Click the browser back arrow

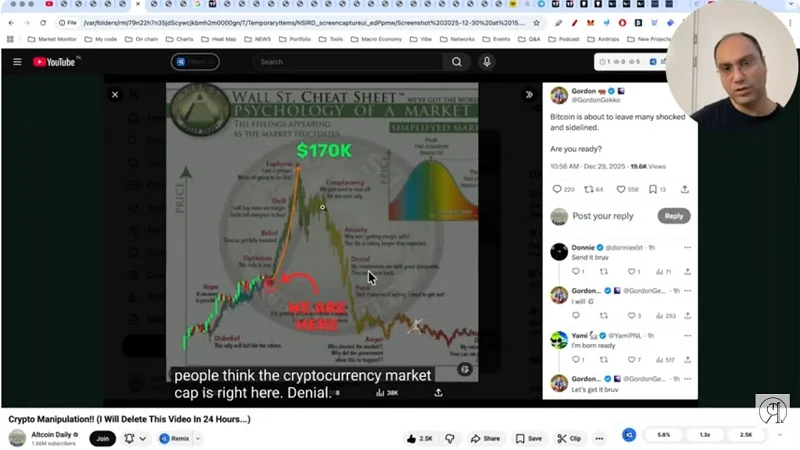click(11, 22)
